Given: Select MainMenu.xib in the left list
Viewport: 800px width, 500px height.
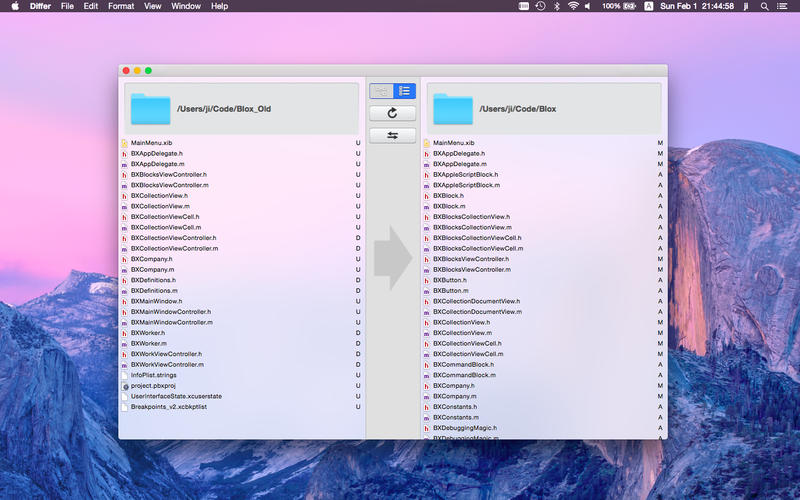Looking at the screenshot, I should [242, 143].
